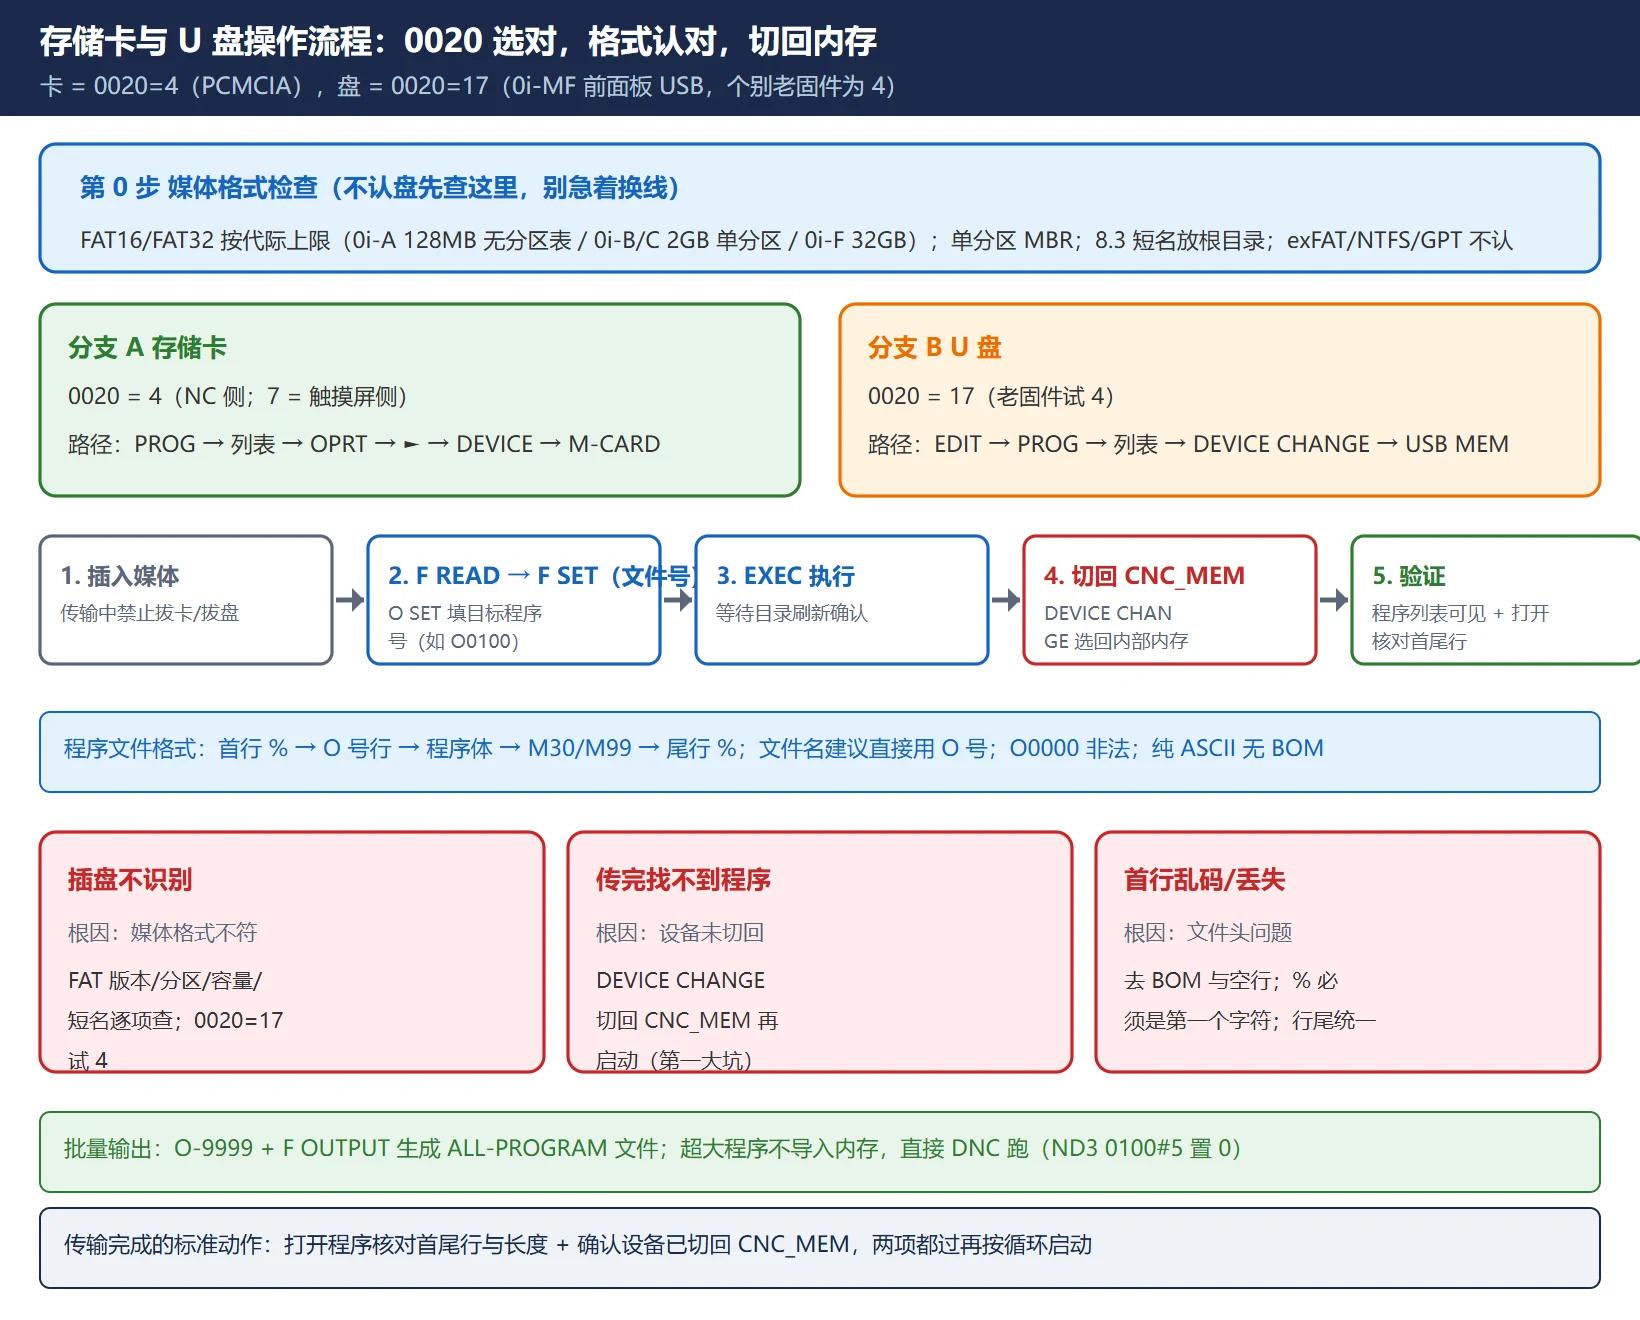
Task: Click the "程序文件格式" banner line
Action: tap(694, 748)
